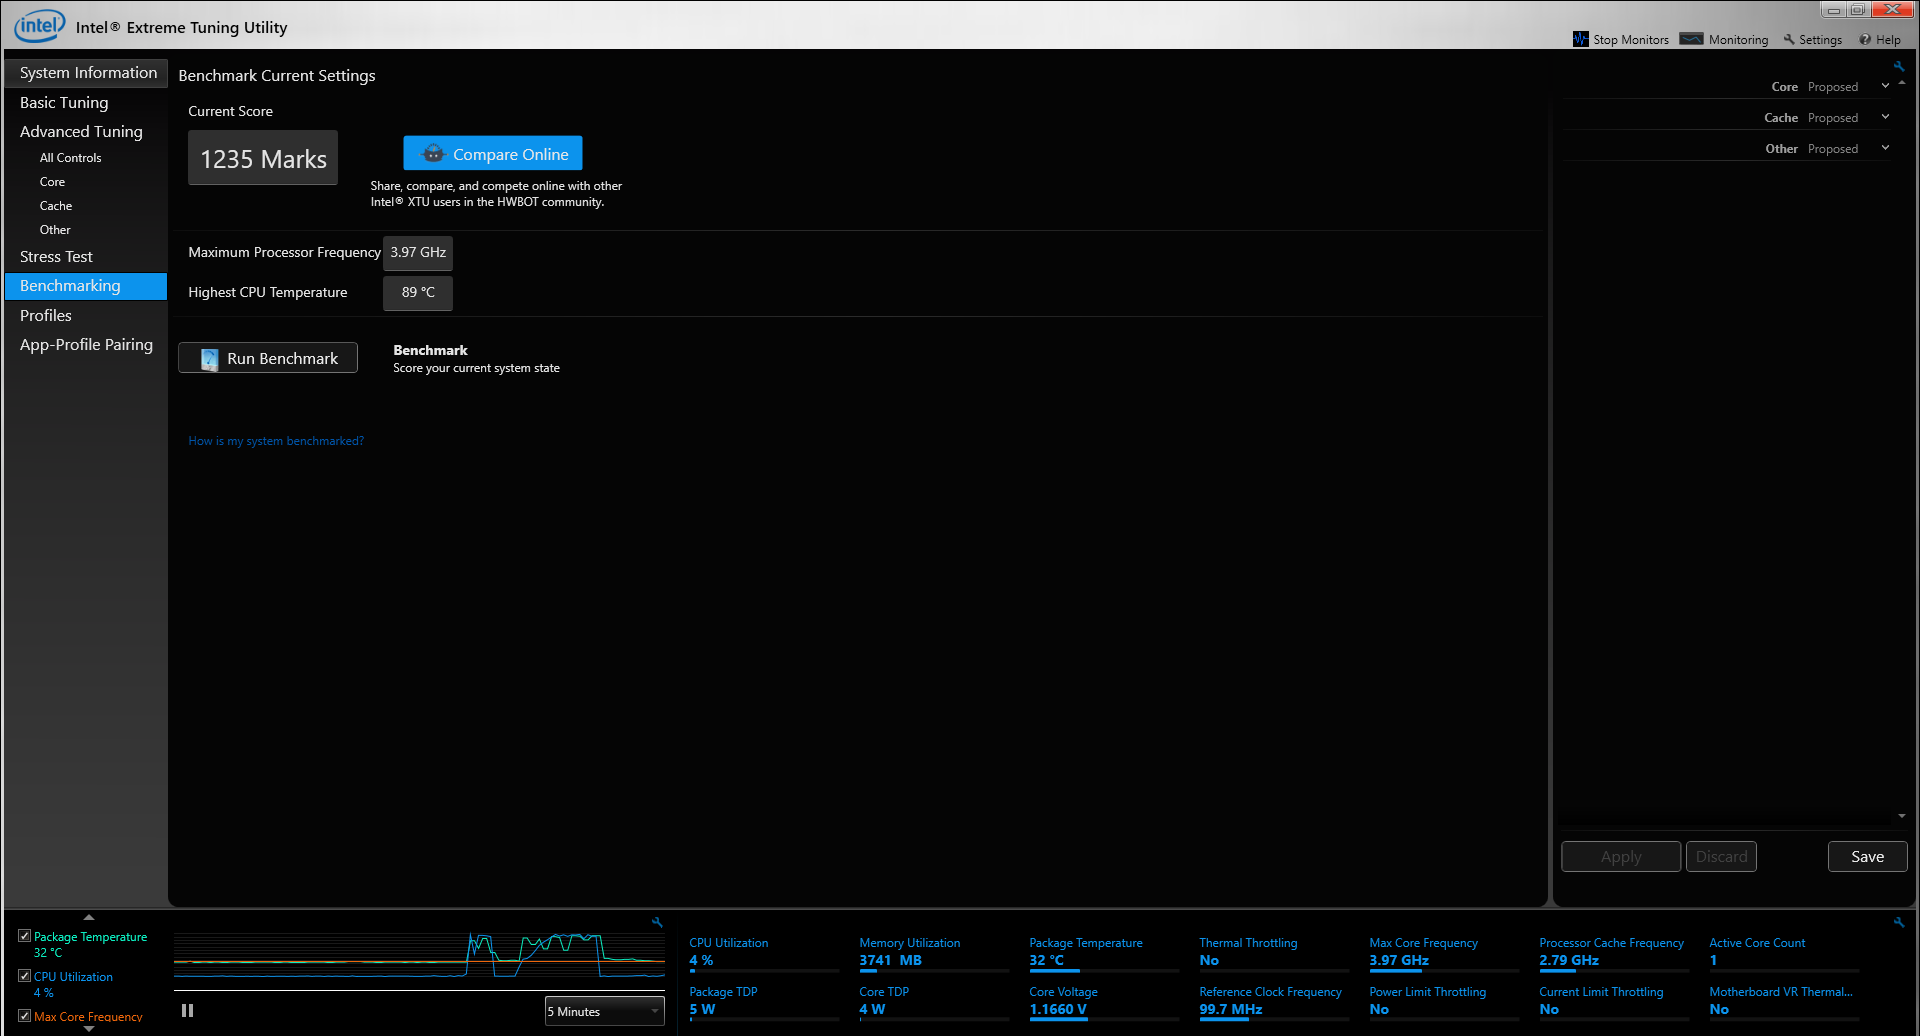Open System Information section
Screen dimensions: 1920x1036
(x=87, y=73)
